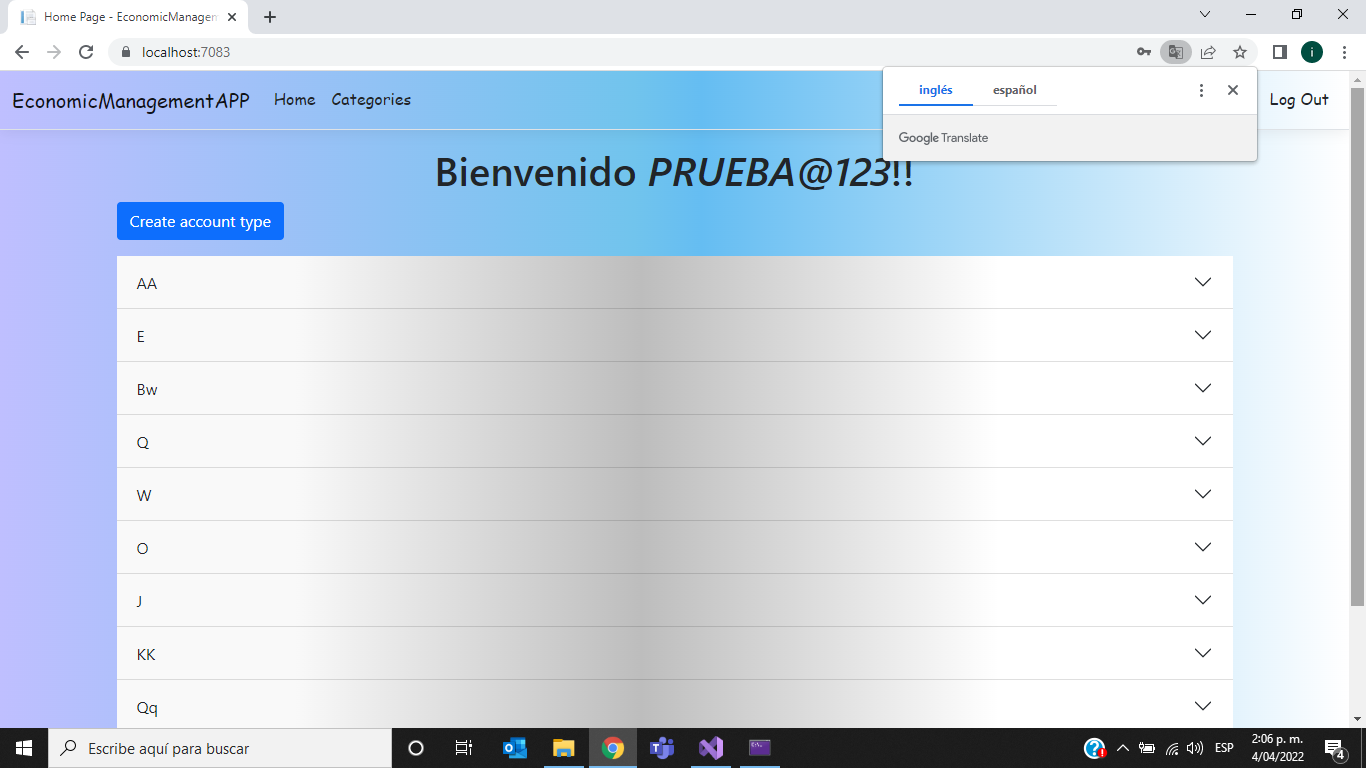Click the Create account type button
The width and height of the screenshot is (1366, 768).
click(200, 221)
